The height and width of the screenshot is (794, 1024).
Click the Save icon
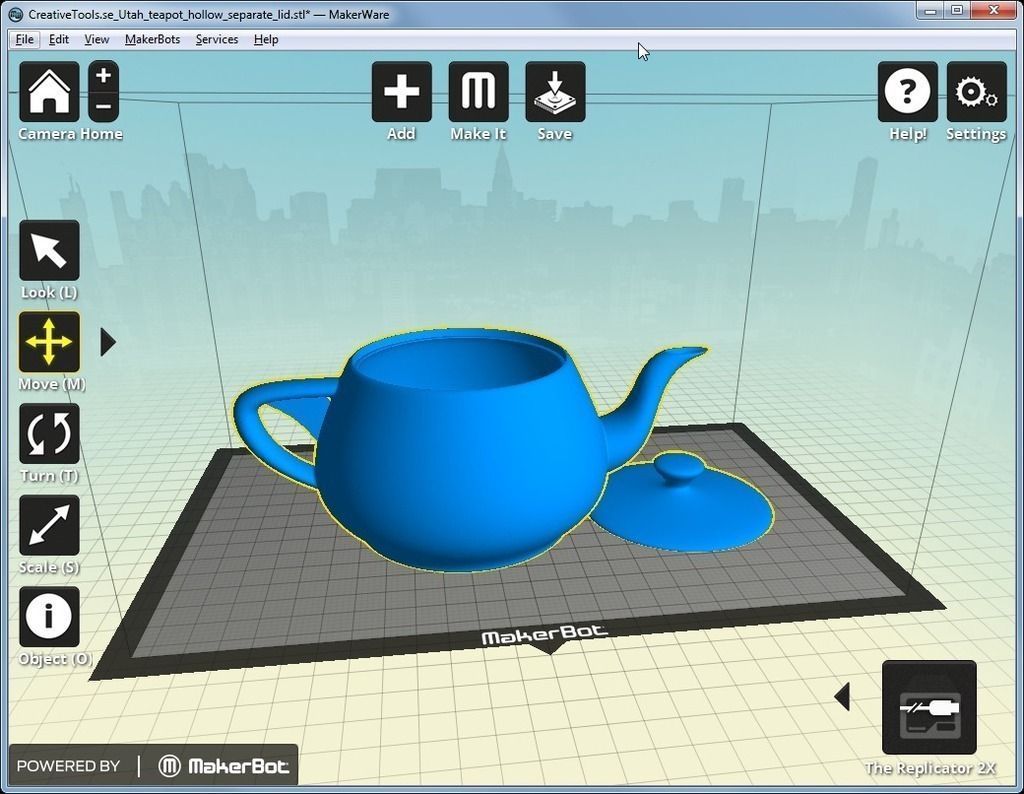tap(555, 91)
